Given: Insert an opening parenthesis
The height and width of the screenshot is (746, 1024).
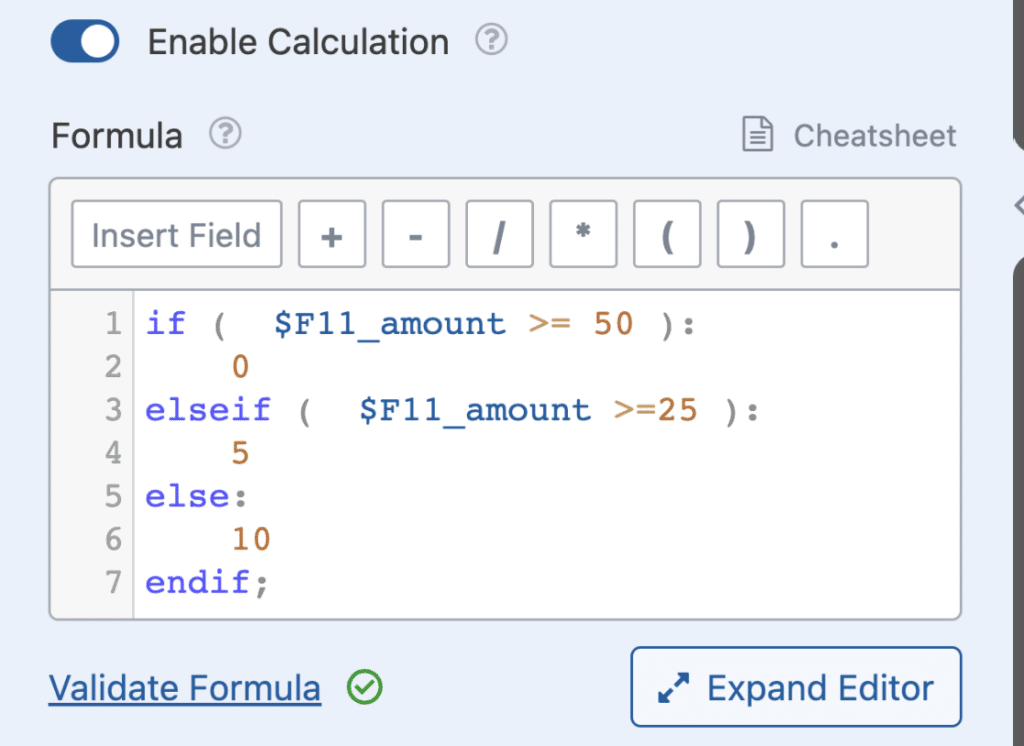Looking at the screenshot, I should [667, 236].
